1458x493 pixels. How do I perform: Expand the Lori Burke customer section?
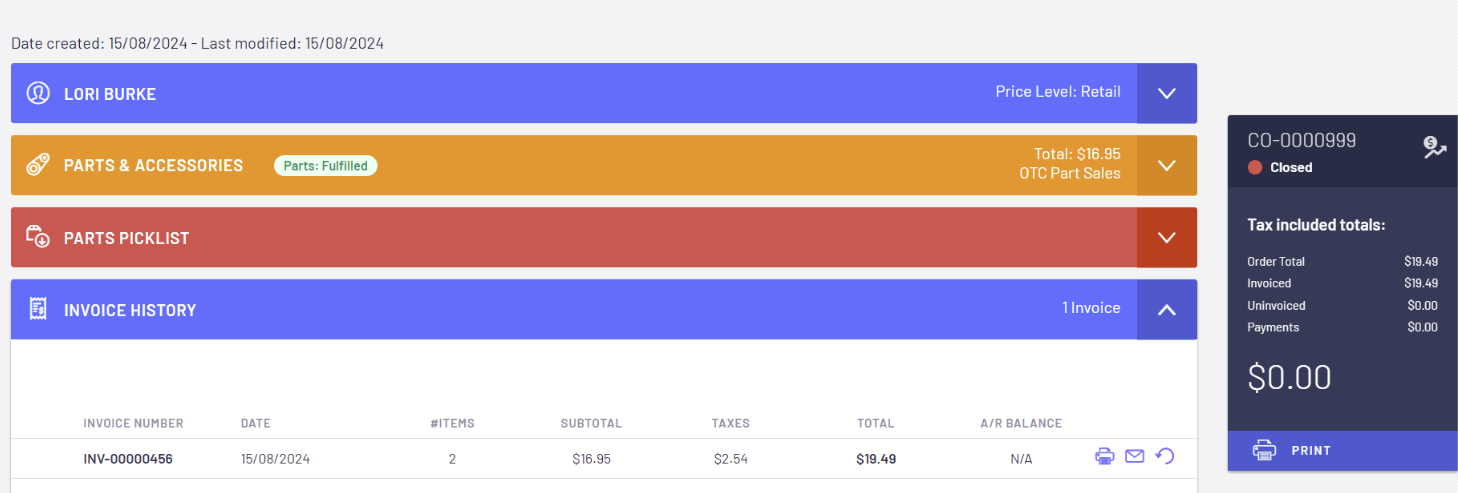tap(1166, 93)
